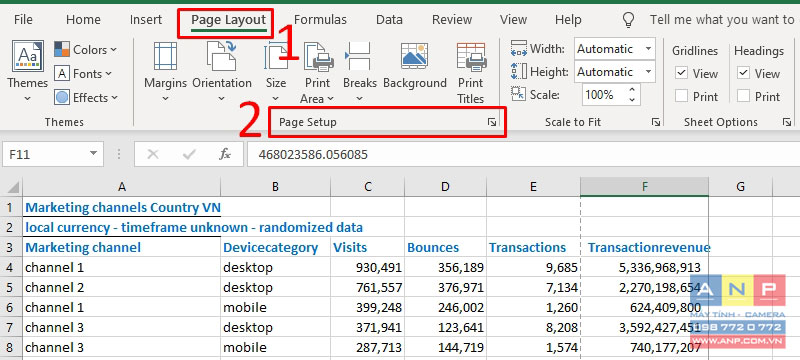Open the Help tab
This screenshot has width=800, height=360.
tap(568, 20)
